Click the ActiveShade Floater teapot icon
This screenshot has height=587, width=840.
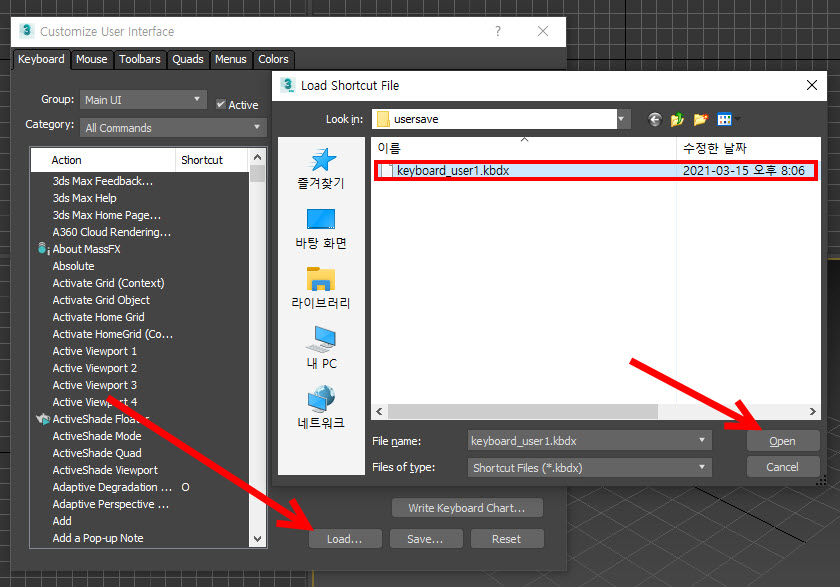click(x=43, y=419)
